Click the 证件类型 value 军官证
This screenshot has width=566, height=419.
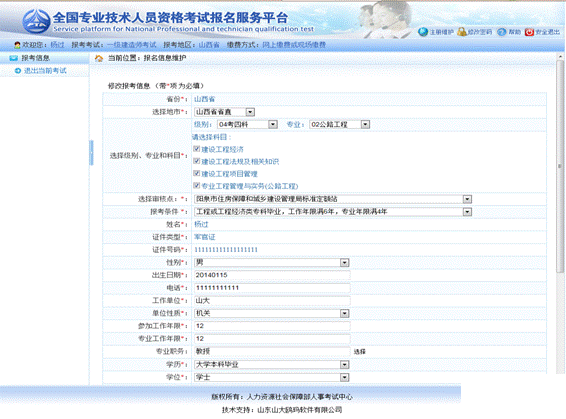[205, 237]
